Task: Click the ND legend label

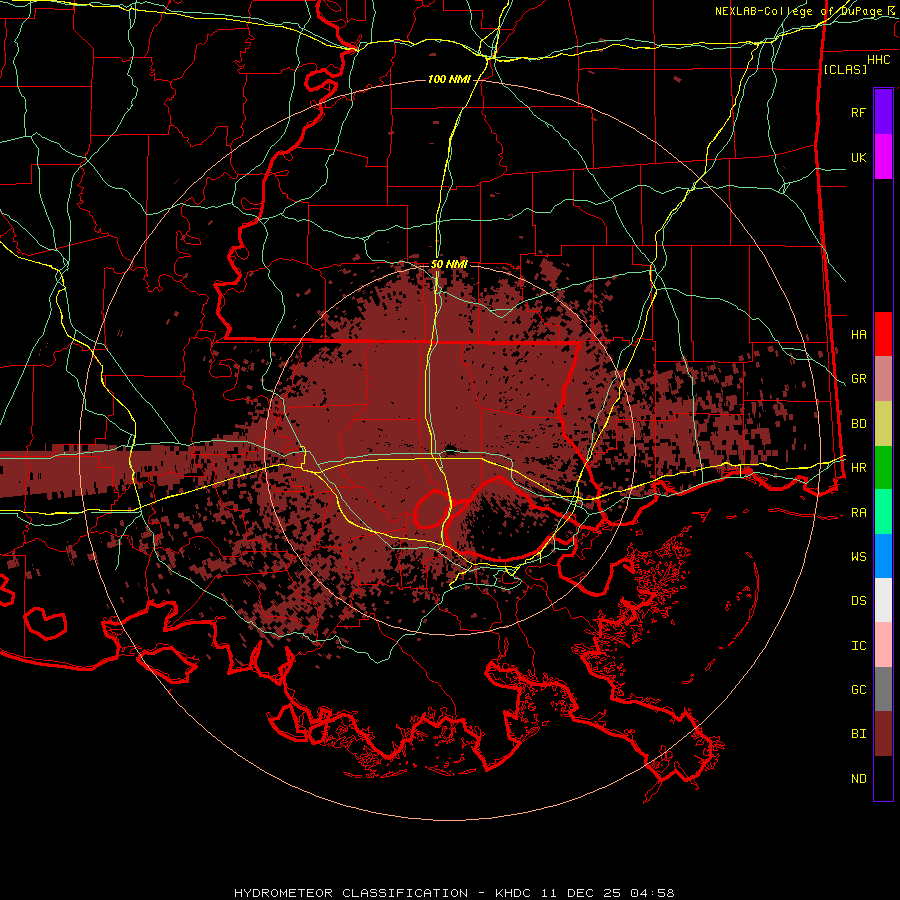Action: [858, 778]
